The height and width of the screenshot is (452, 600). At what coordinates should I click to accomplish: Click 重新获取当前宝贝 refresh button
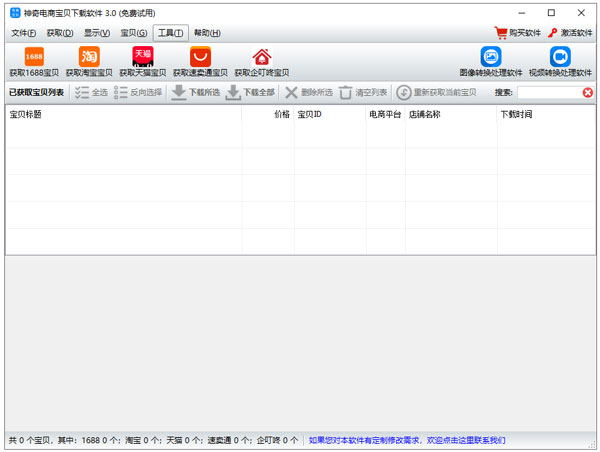point(436,93)
